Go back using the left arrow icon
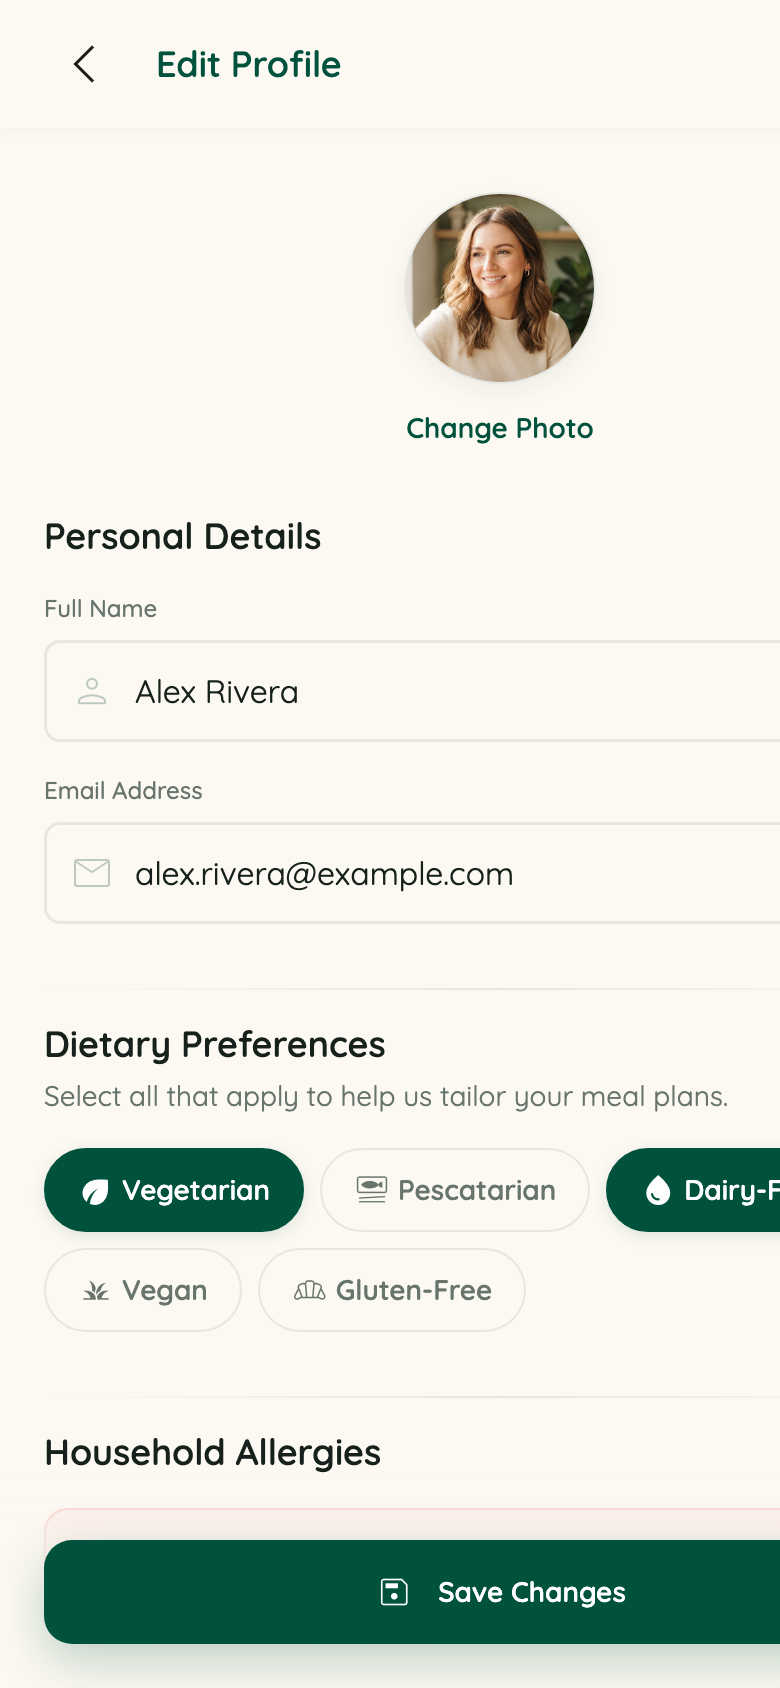 pos(84,64)
